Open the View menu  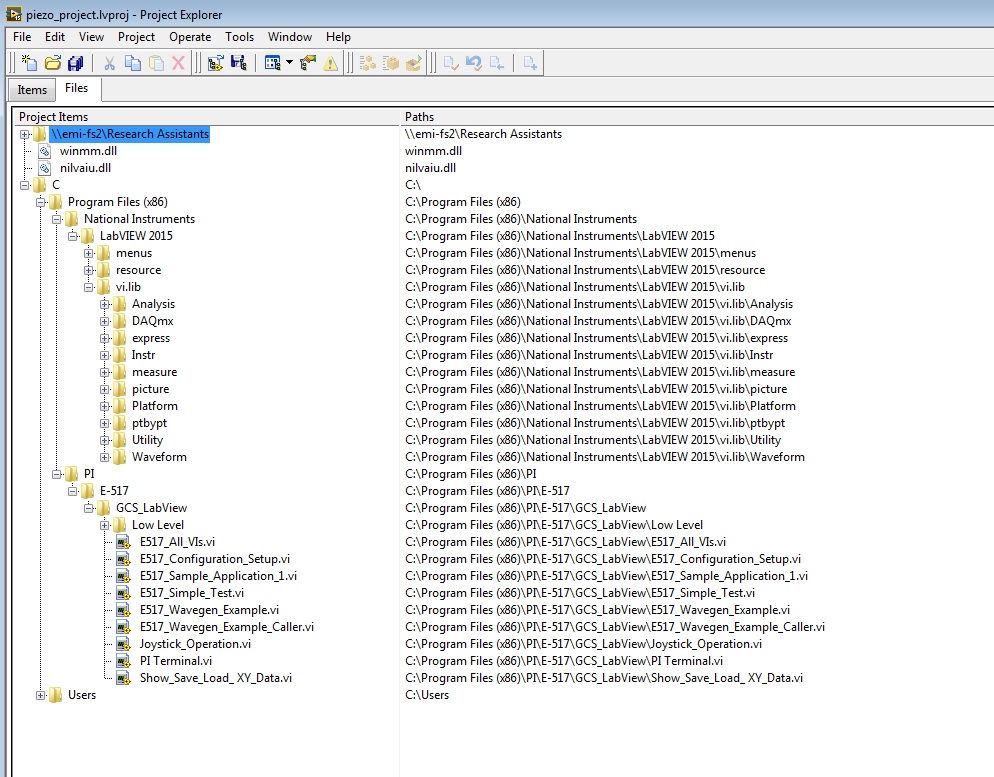91,37
